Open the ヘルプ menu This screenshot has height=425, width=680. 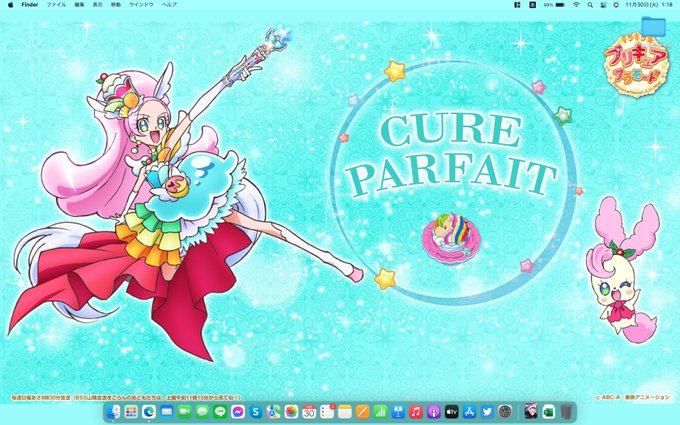coord(169,5)
